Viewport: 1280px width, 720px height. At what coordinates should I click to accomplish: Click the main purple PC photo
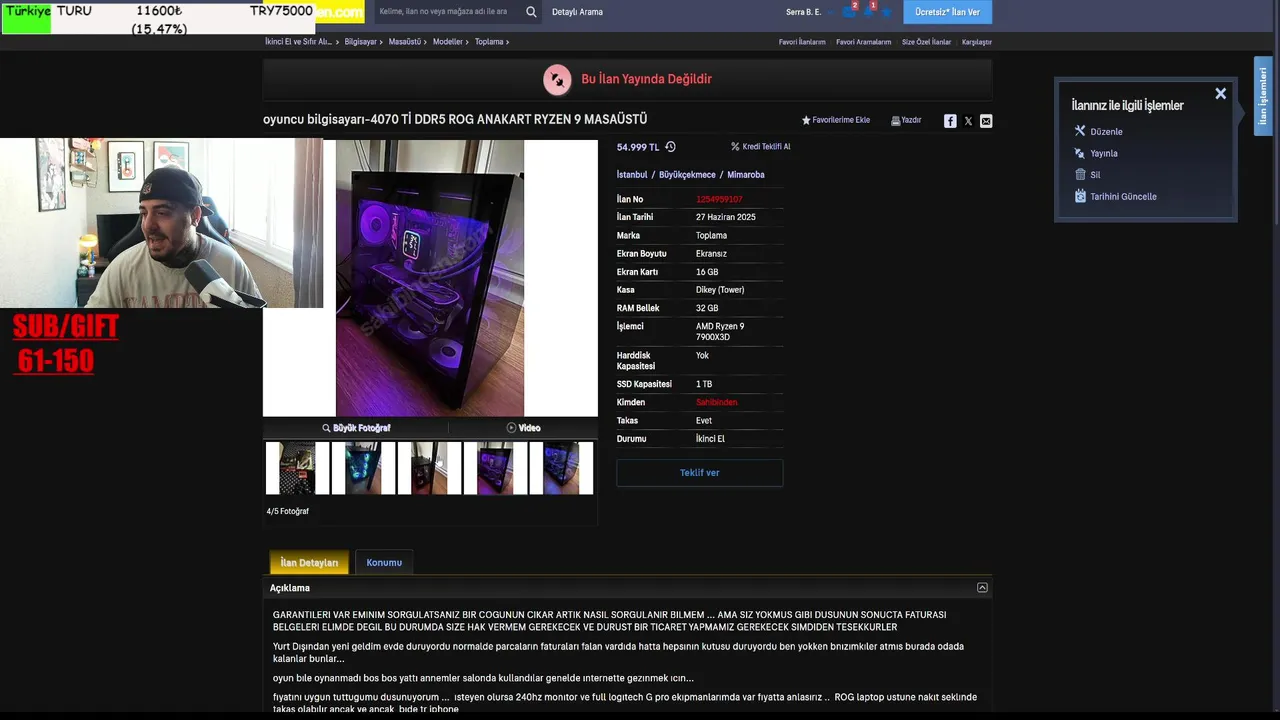pyautogui.click(x=430, y=278)
